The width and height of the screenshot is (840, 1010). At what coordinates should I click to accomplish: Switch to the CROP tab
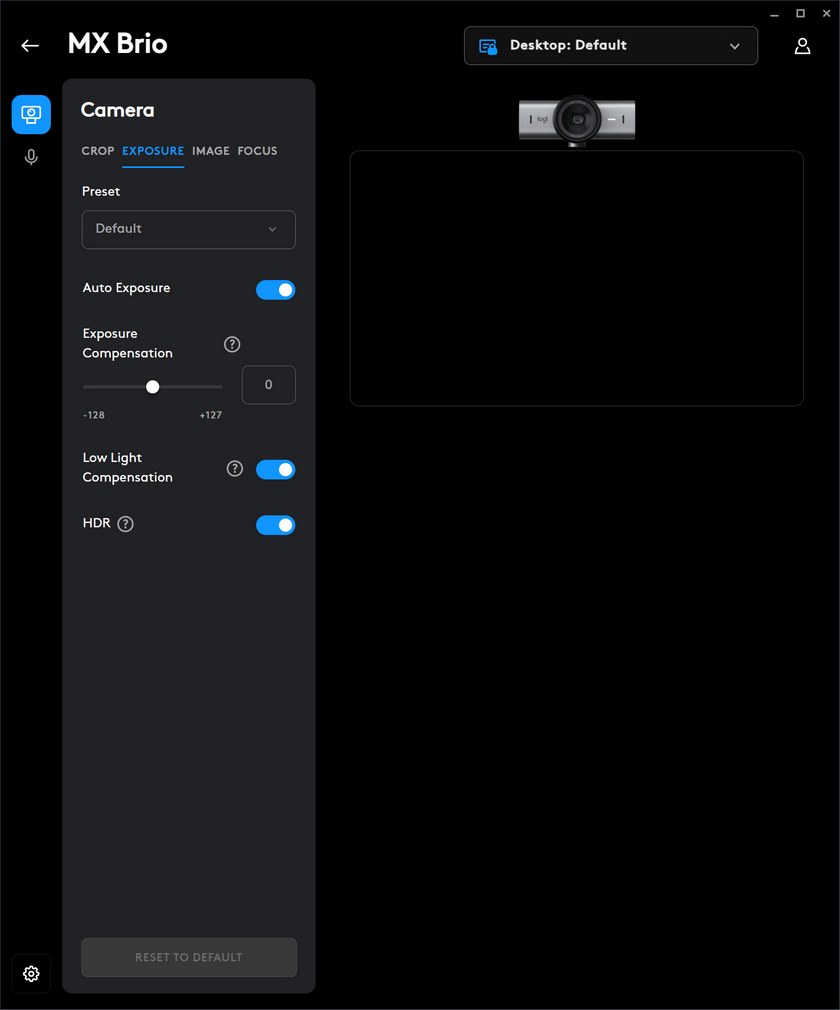(98, 151)
